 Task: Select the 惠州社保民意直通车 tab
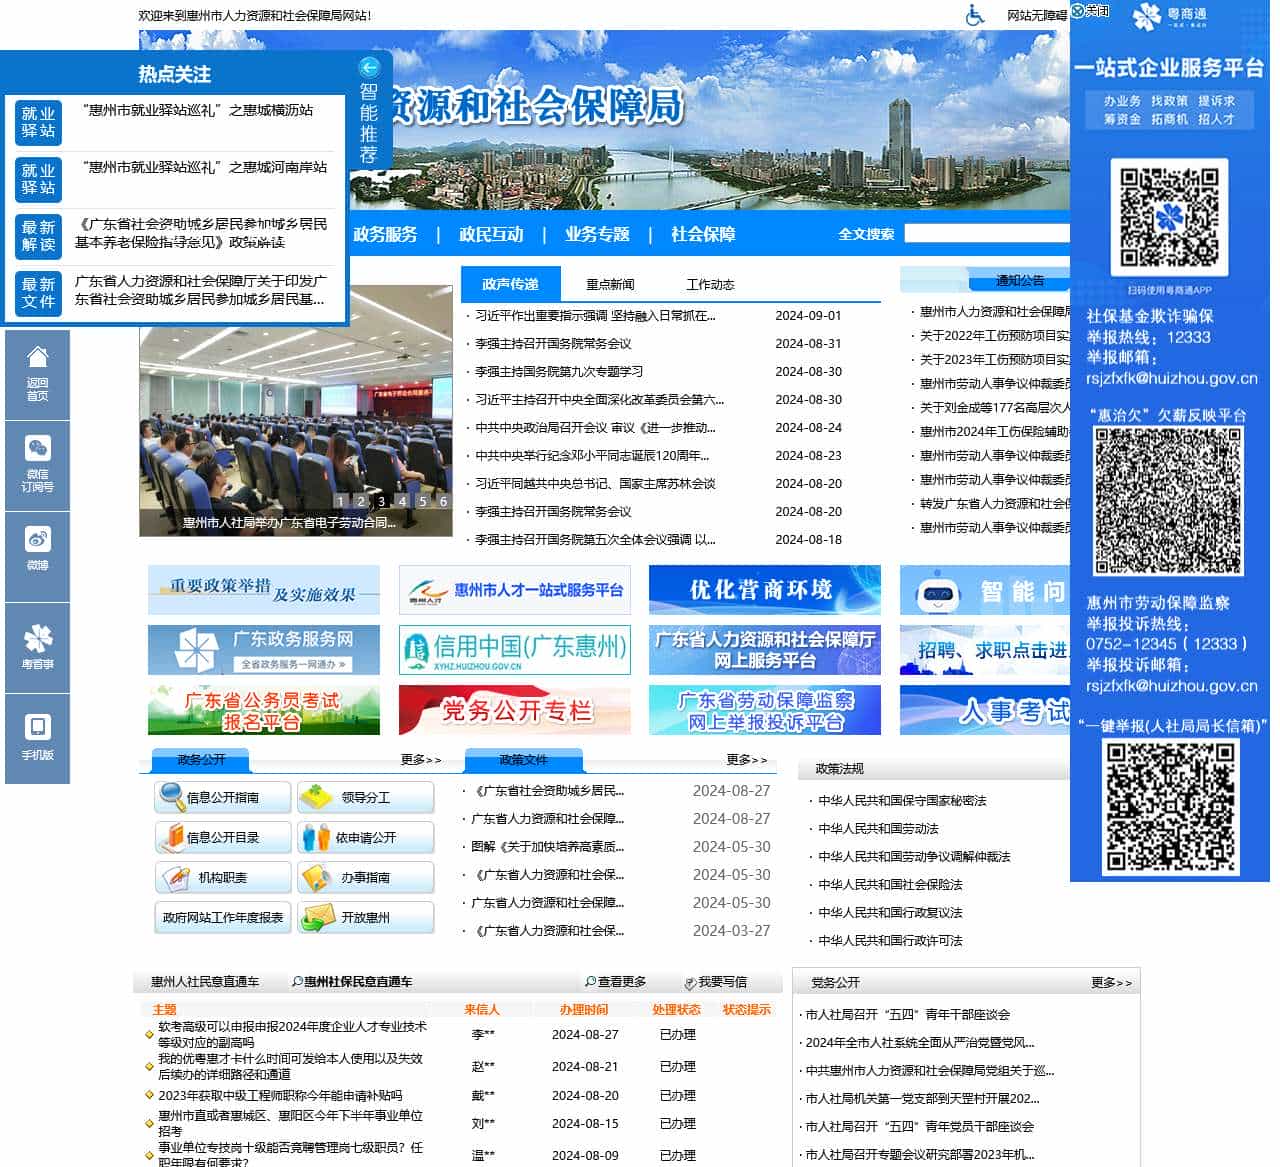pyautogui.click(x=352, y=982)
